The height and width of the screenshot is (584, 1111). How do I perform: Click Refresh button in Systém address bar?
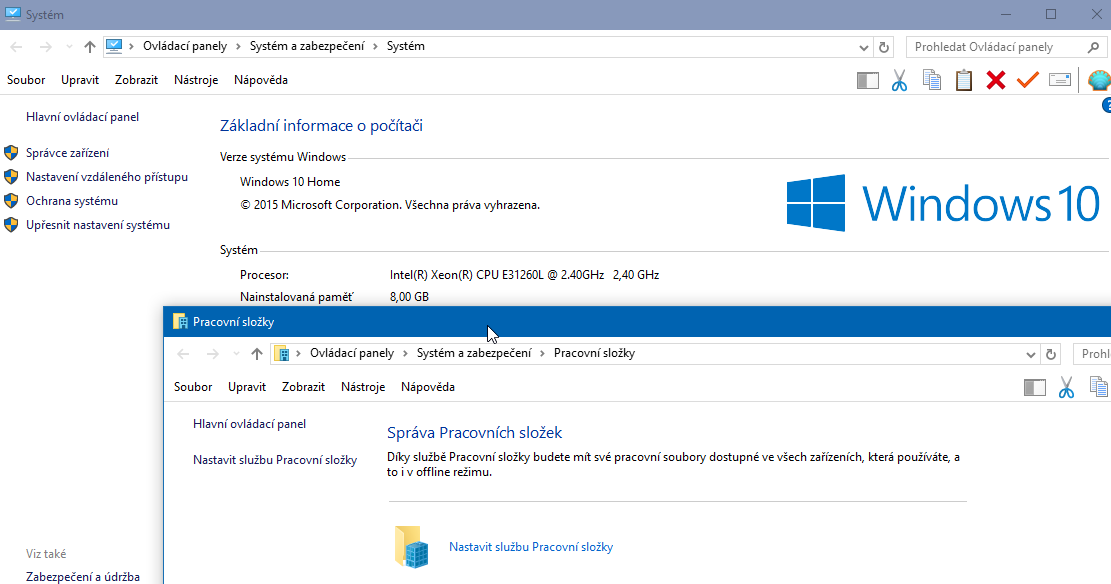[x=884, y=47]
